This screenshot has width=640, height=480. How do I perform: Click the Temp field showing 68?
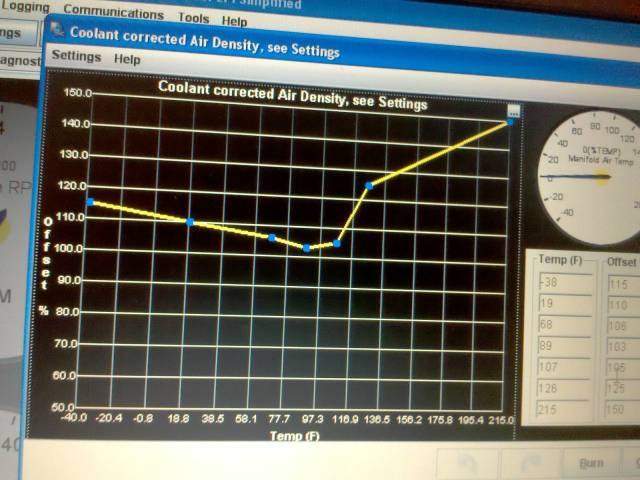coord(564,325)
